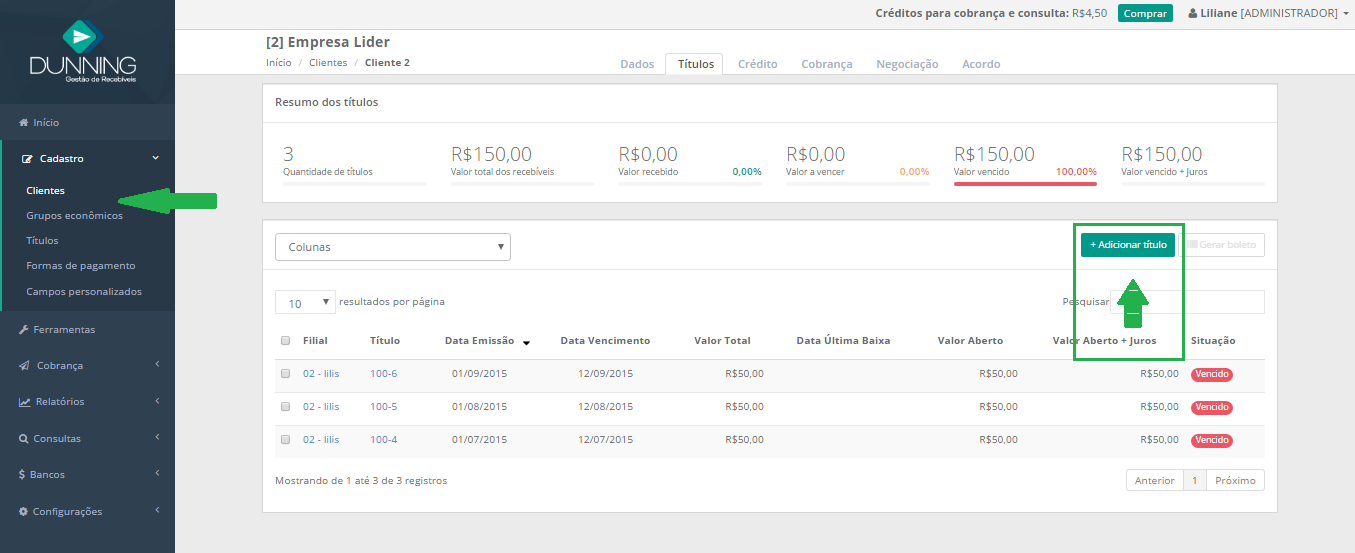
Task: Sort by the Situação column header
Action: 1213,341
